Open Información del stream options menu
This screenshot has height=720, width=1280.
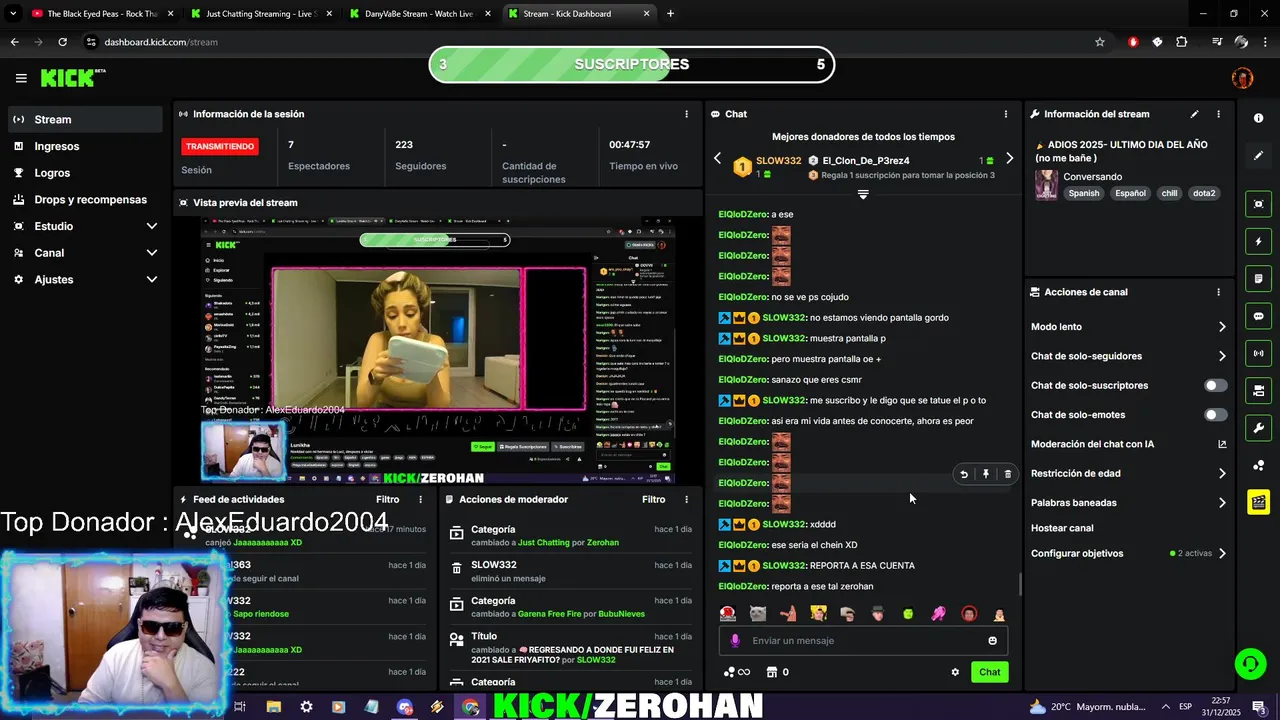click(x=1218, y=114)
